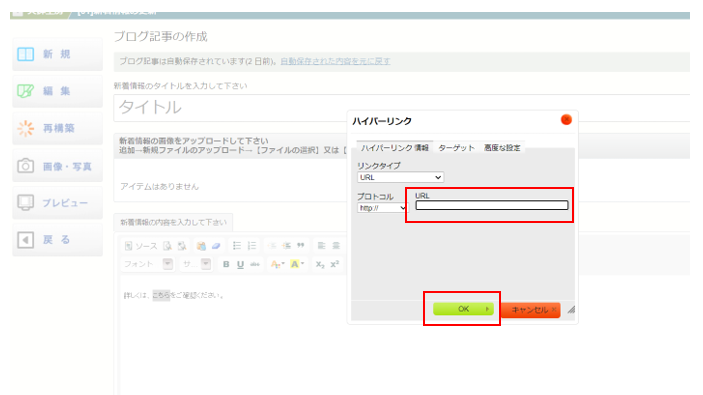The image size is (703, 395).
Task: Switch to ハイパーリンク情報 tab
Action: [395, 148]
